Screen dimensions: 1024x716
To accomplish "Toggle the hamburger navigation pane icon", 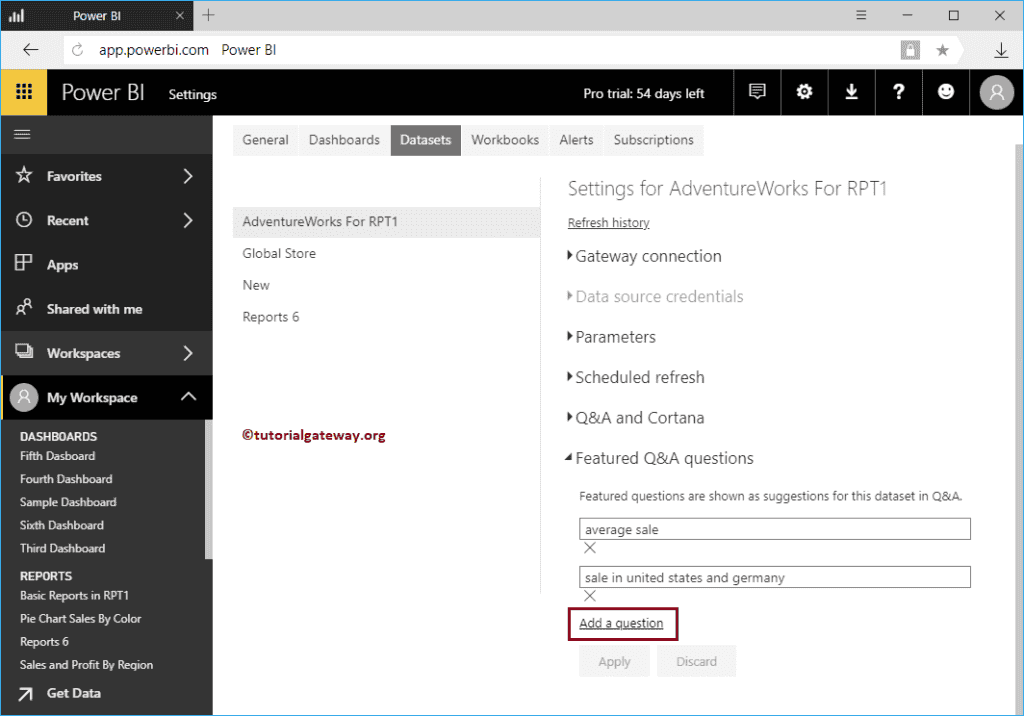I will (x=22, y=135).
